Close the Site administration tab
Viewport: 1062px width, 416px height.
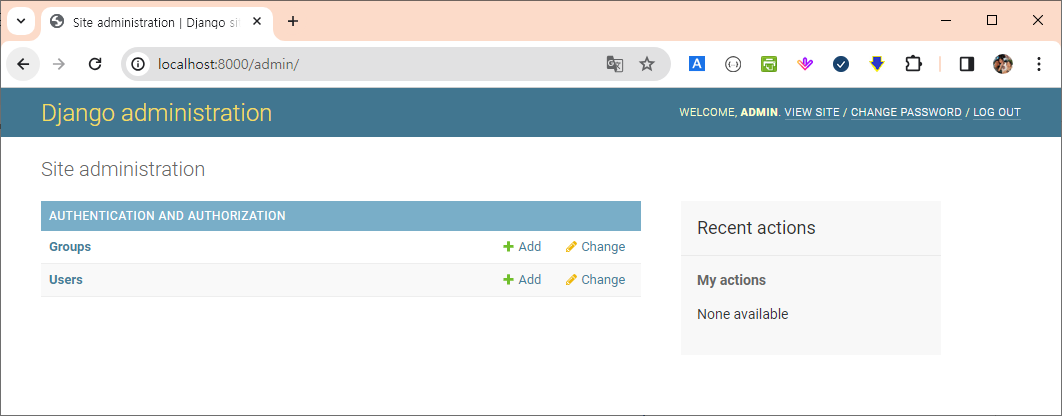[257, 21]
